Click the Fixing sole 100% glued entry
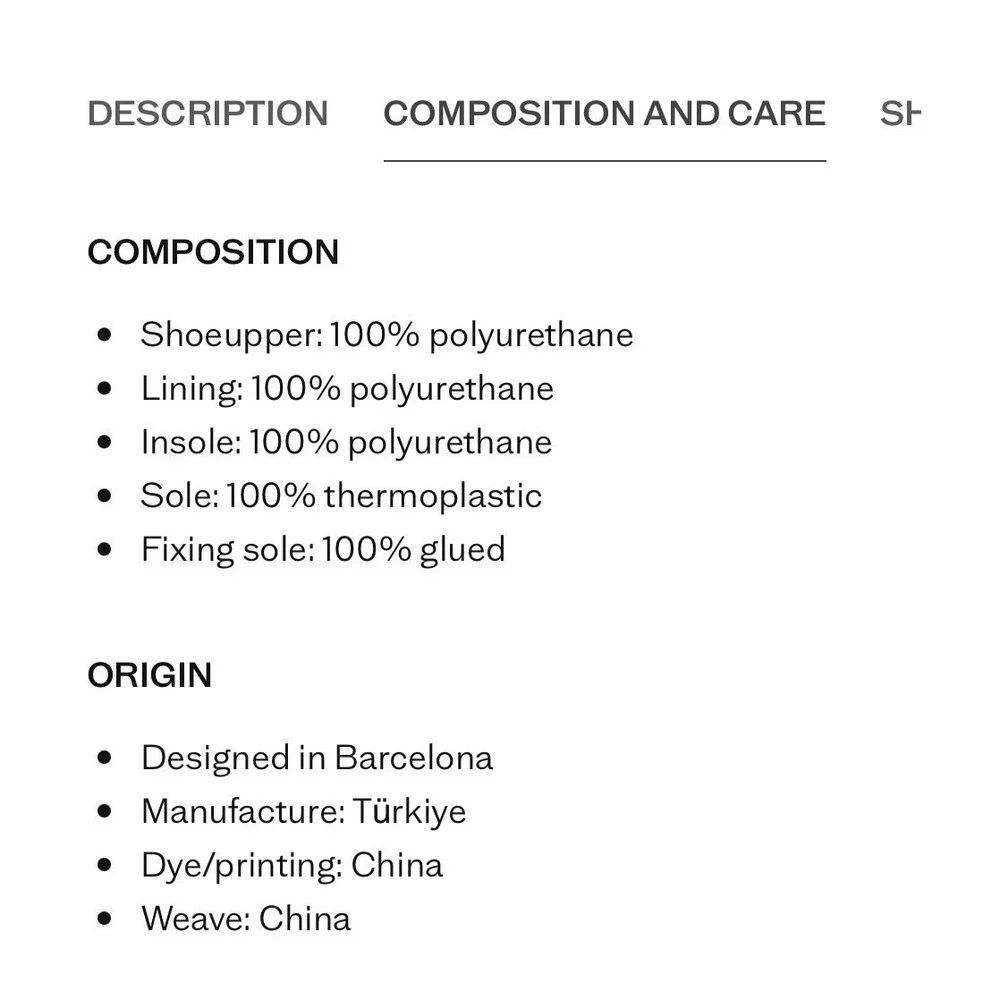1000x1000 pixels. pyautogui.click(x=323, y=550)
